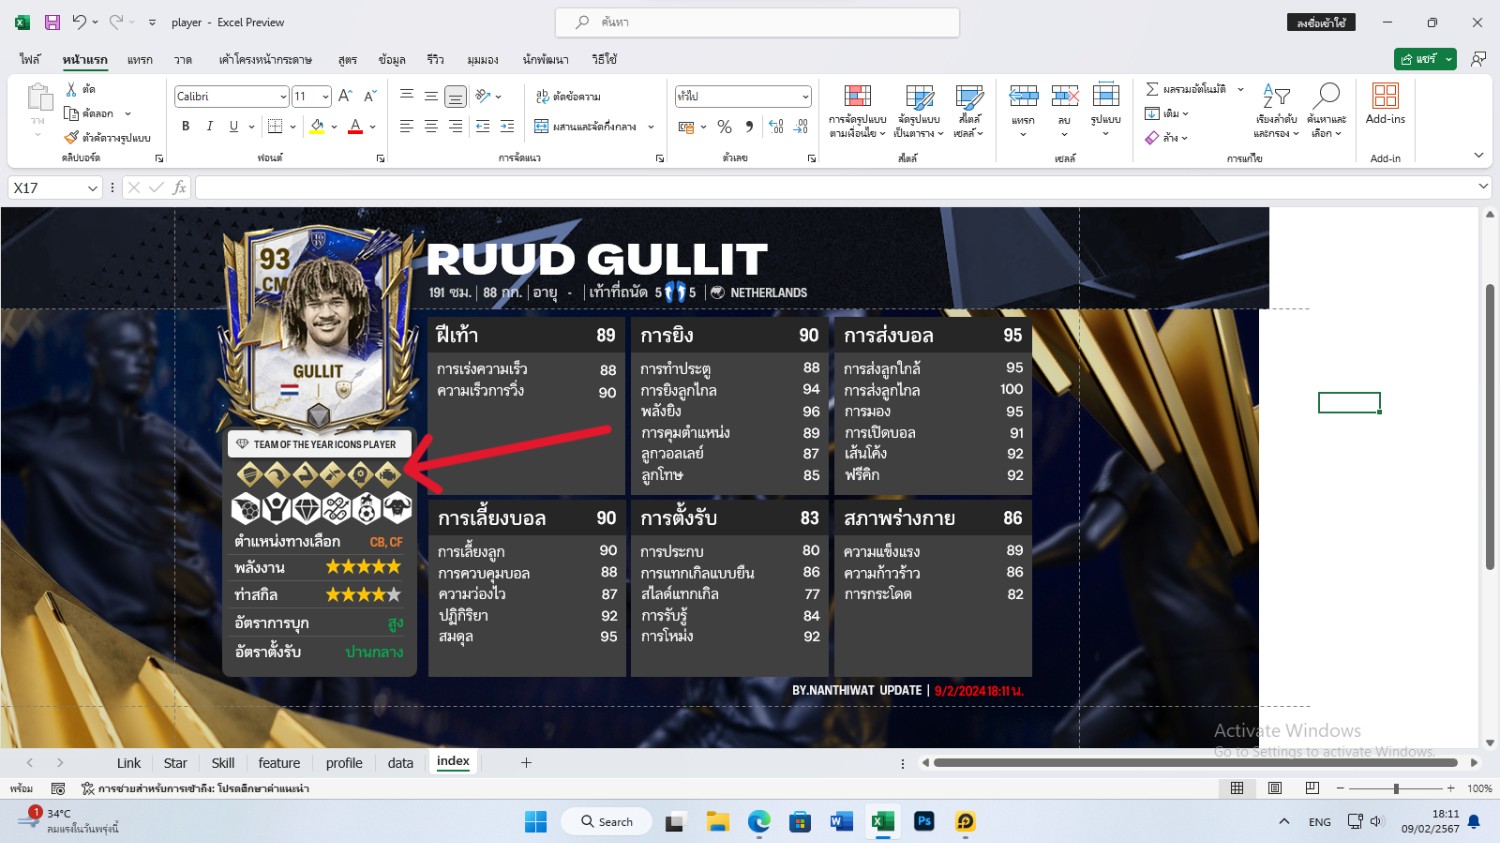Expand the Merge and Center dropdown arrow
The width and height of the screenshot is (1500, 843).
651,127
